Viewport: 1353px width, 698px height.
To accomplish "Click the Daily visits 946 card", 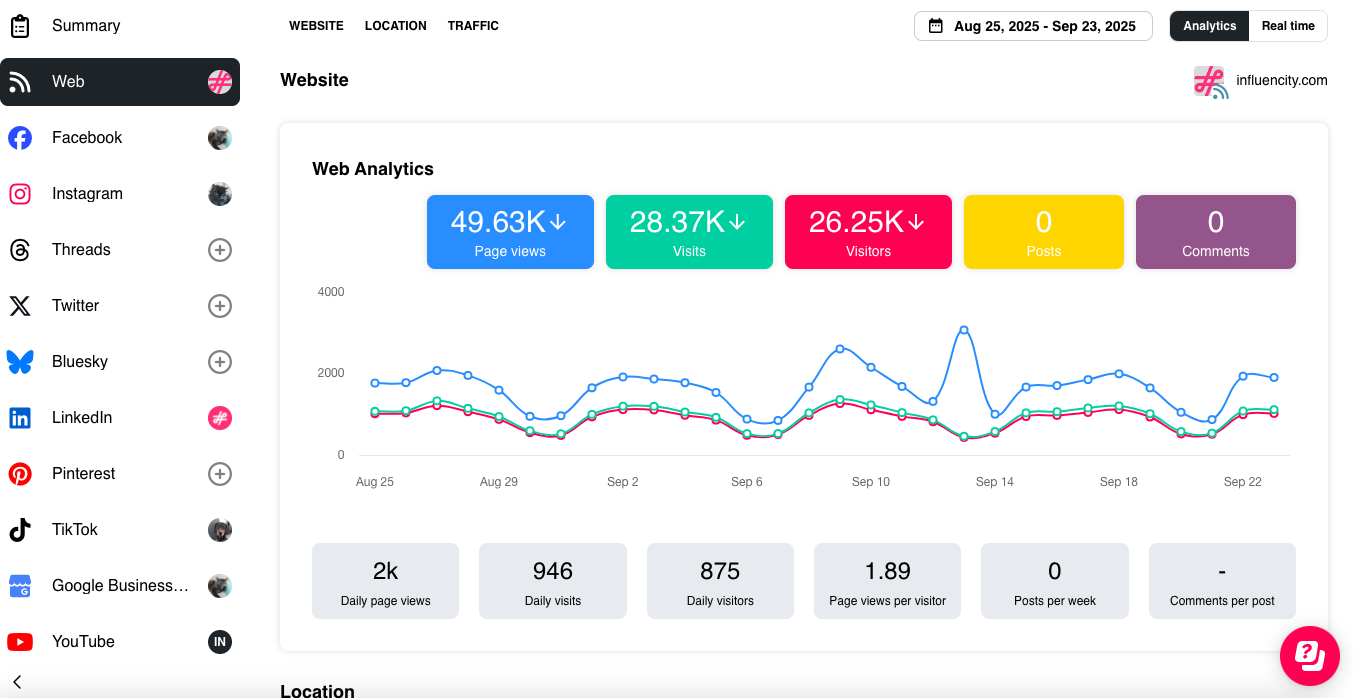I will (x=553, y=581).
